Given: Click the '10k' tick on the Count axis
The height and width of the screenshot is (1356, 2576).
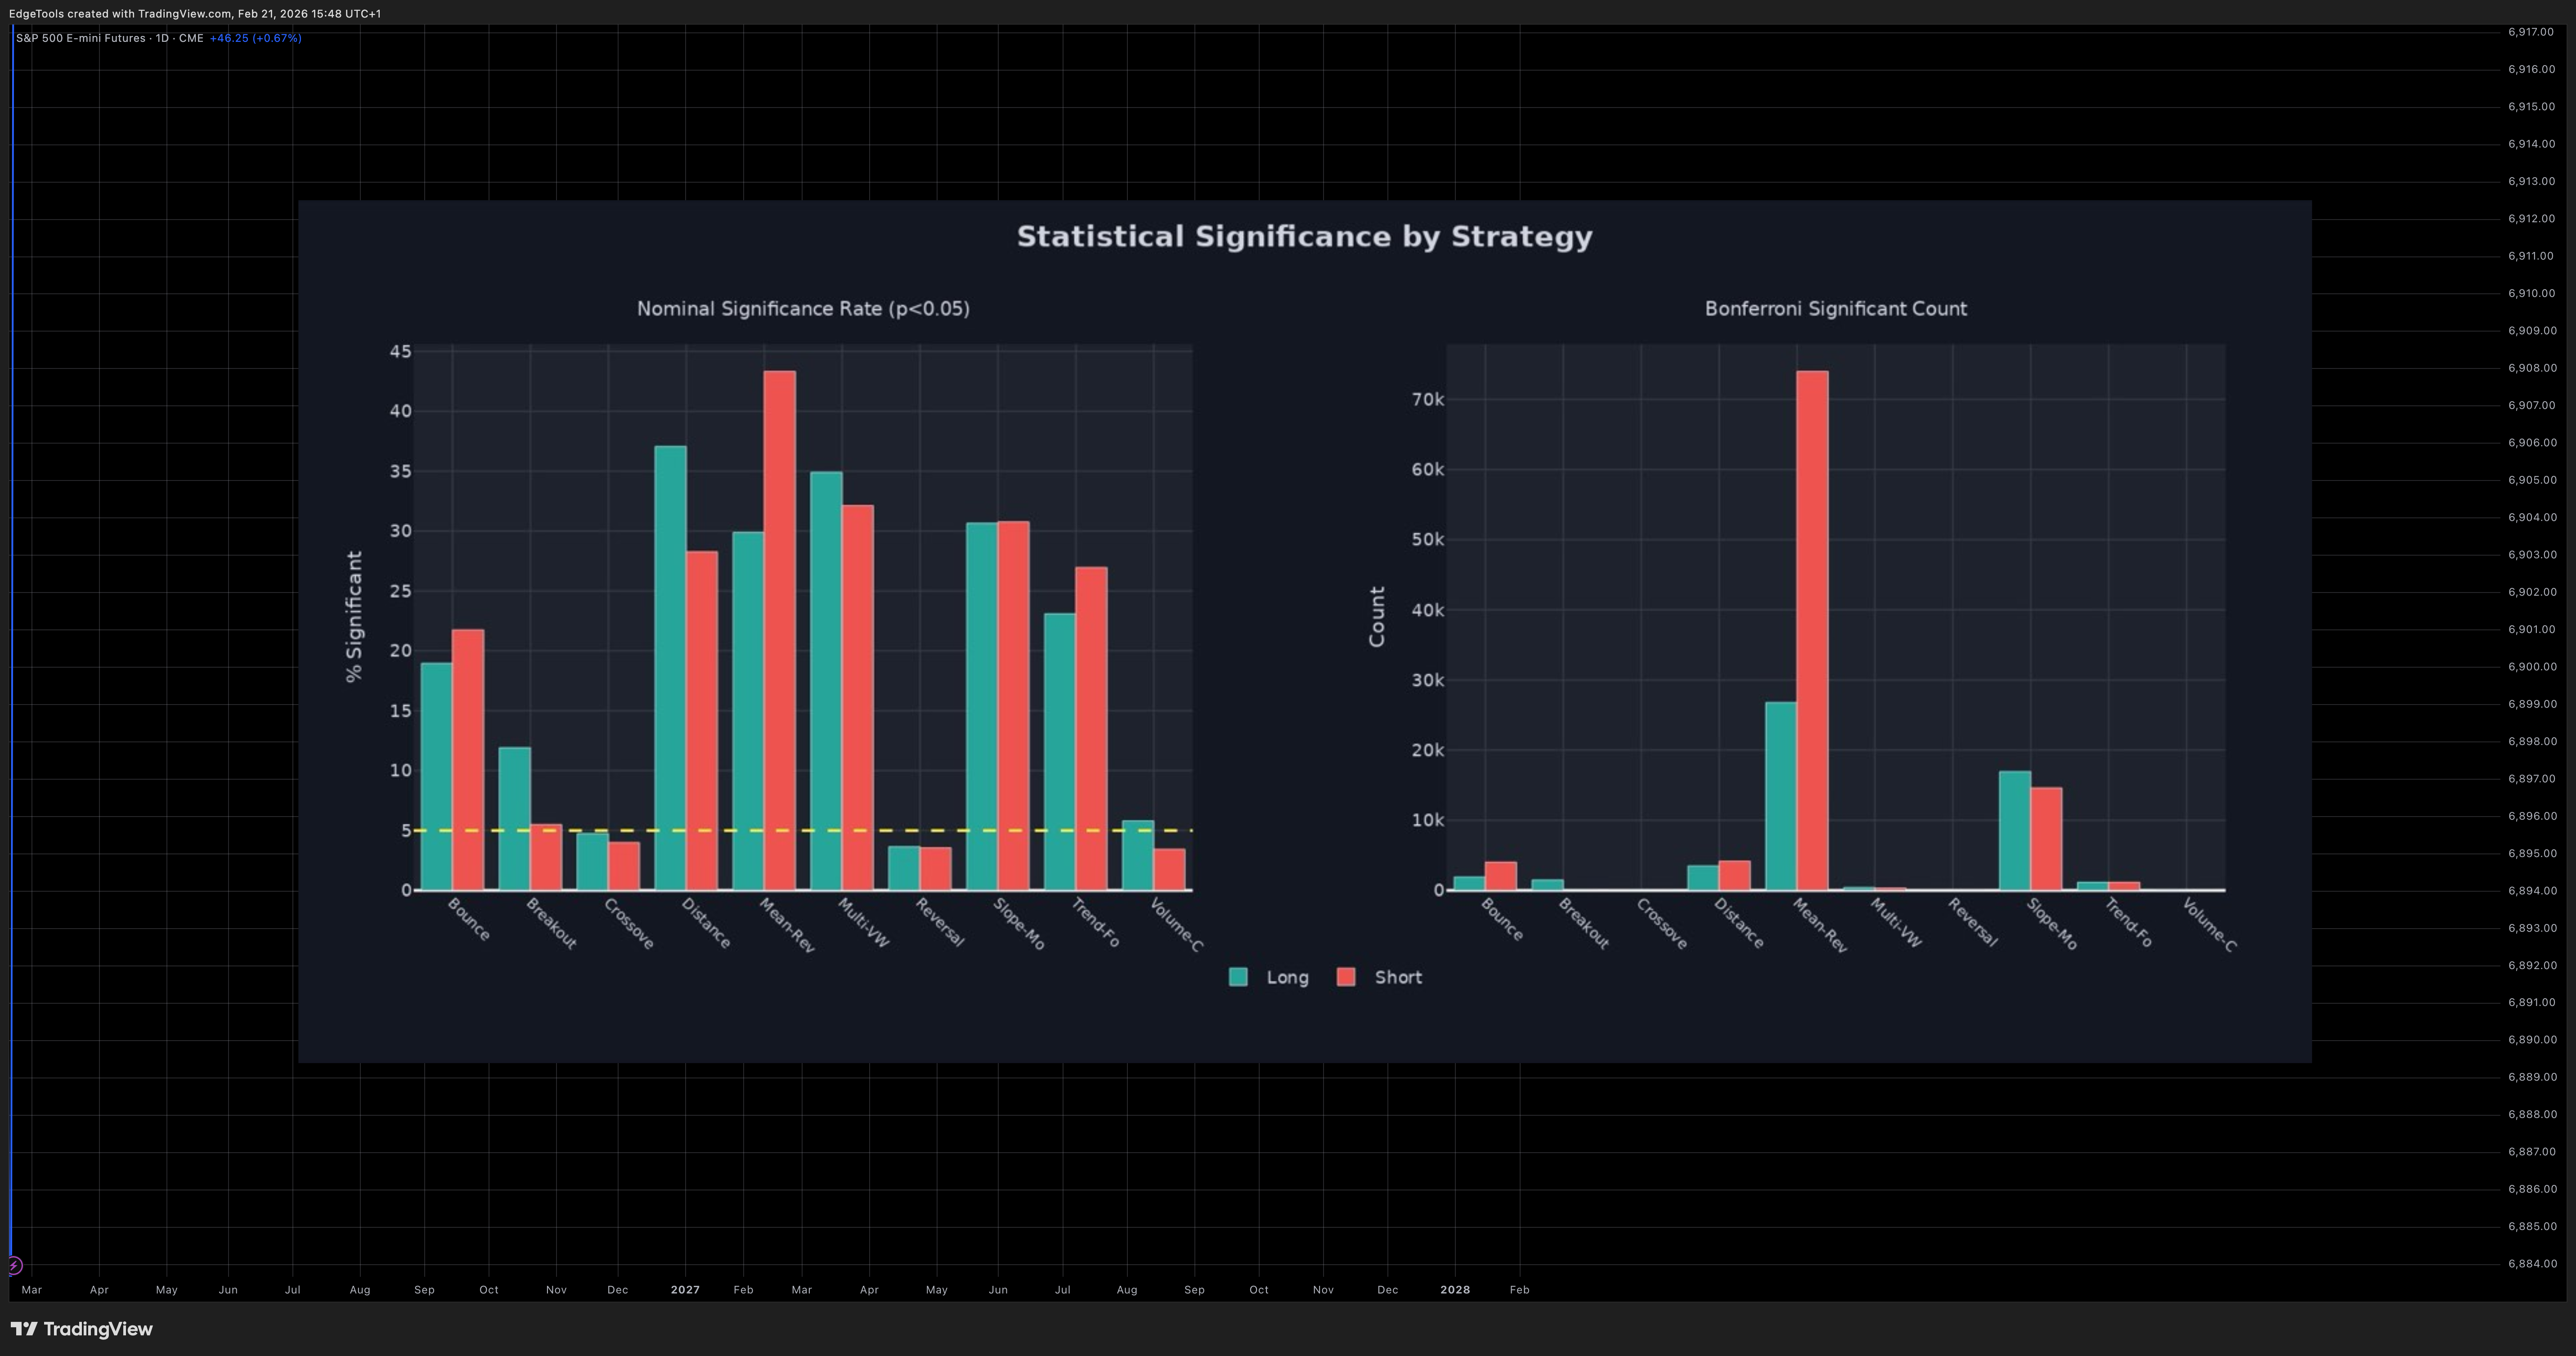Looking at the screenshot, I should point(1428,820).
